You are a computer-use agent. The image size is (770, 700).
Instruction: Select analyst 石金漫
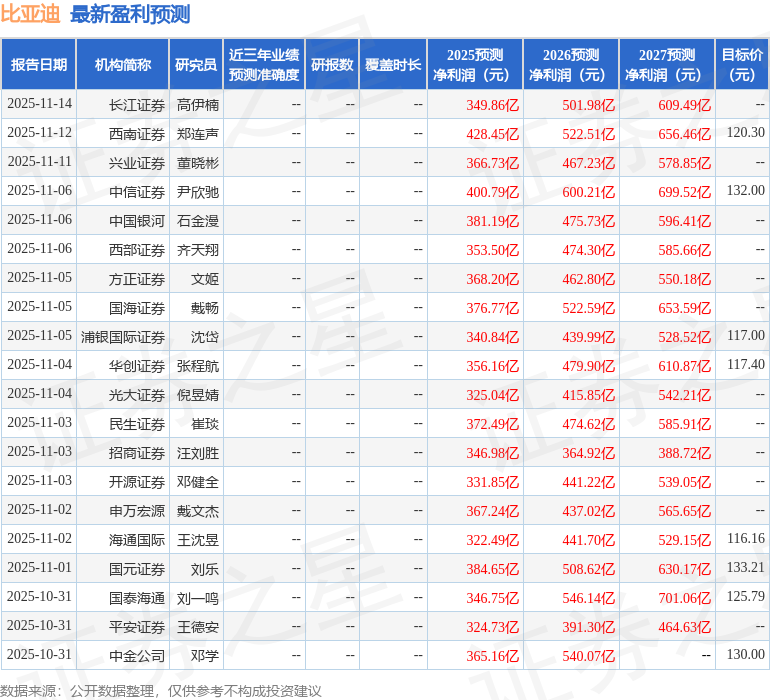[198, 221]
